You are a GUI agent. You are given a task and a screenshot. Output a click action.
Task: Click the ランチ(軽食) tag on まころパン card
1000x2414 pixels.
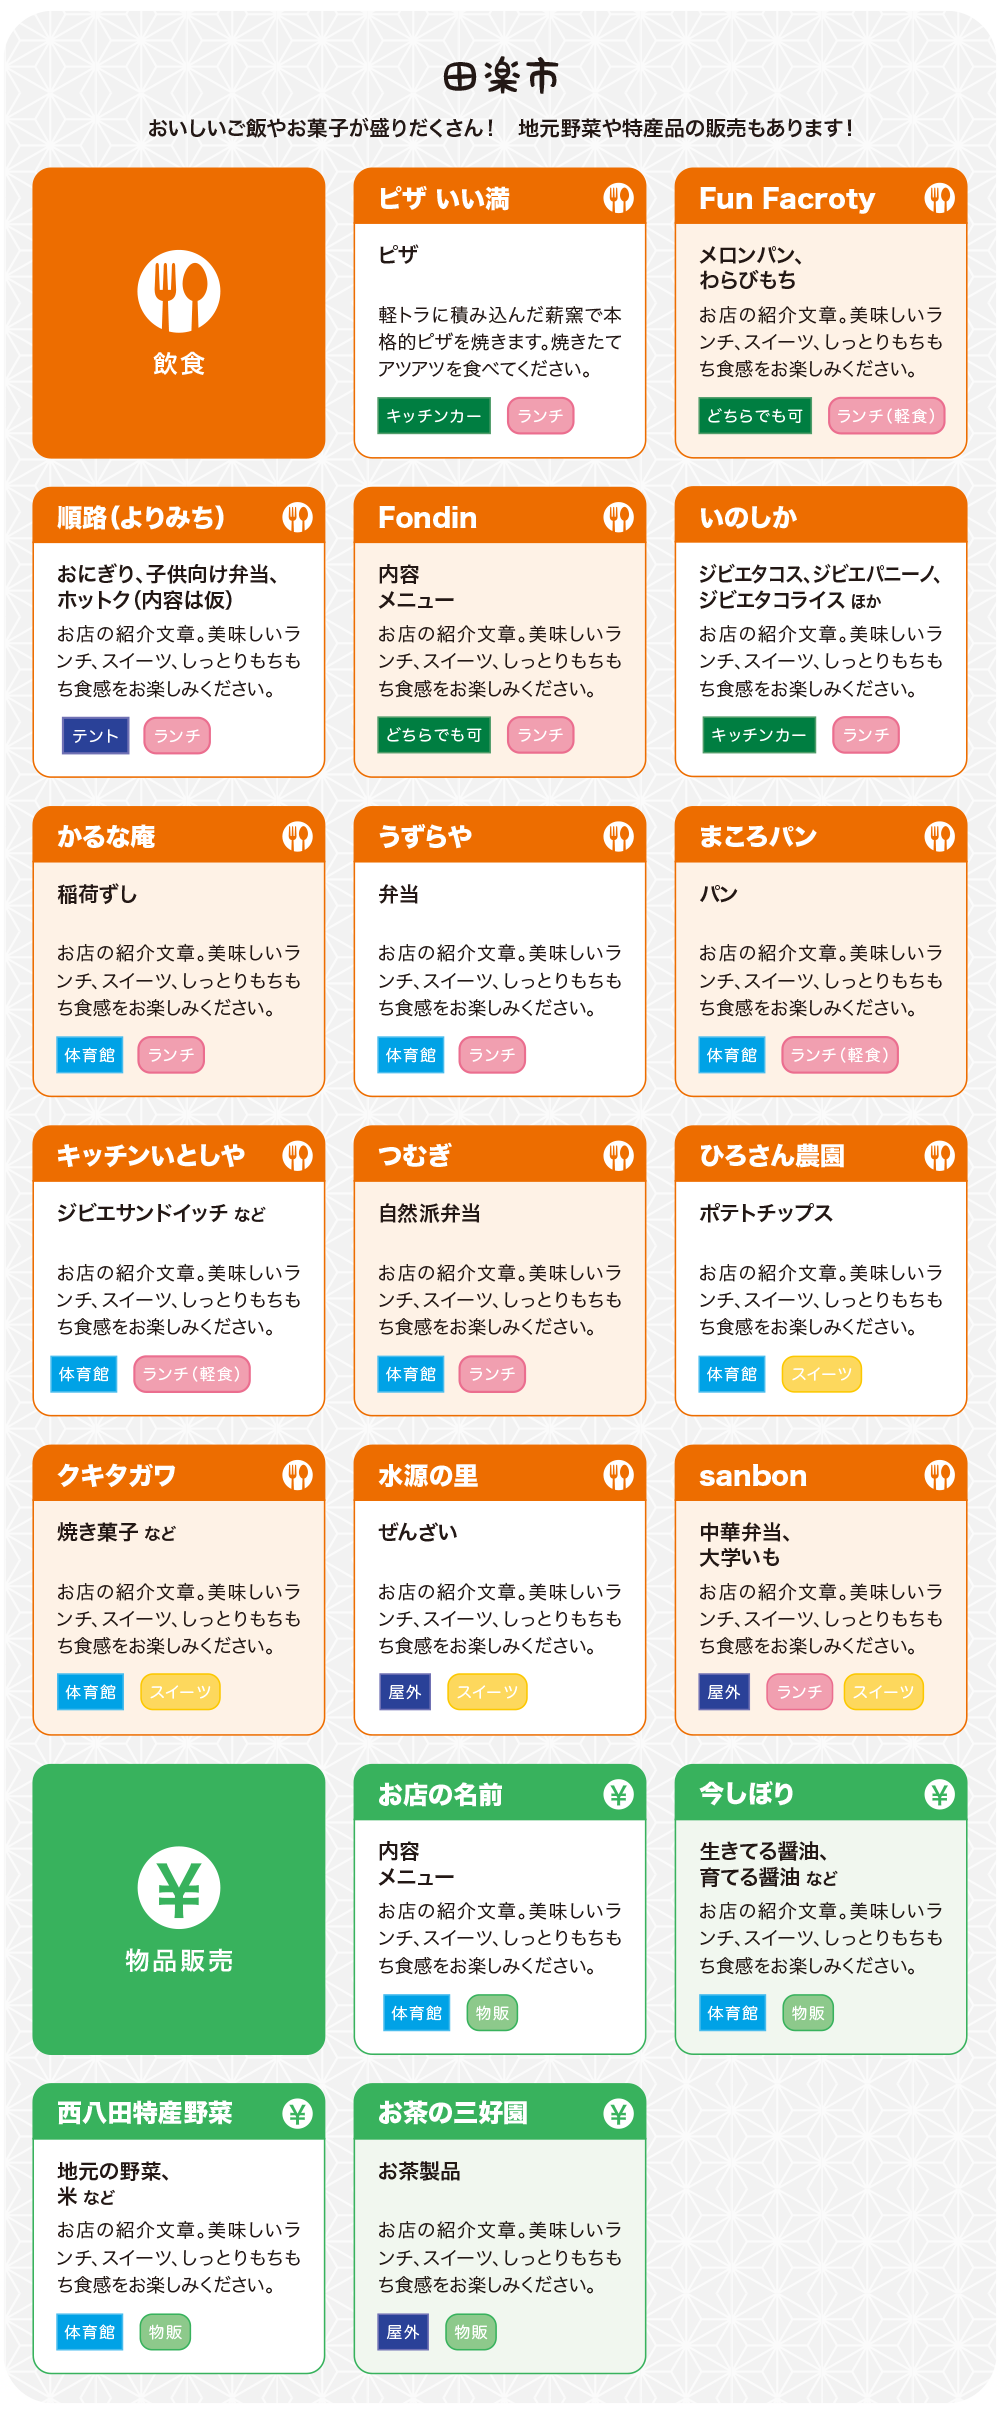[x=840, y=1055]
